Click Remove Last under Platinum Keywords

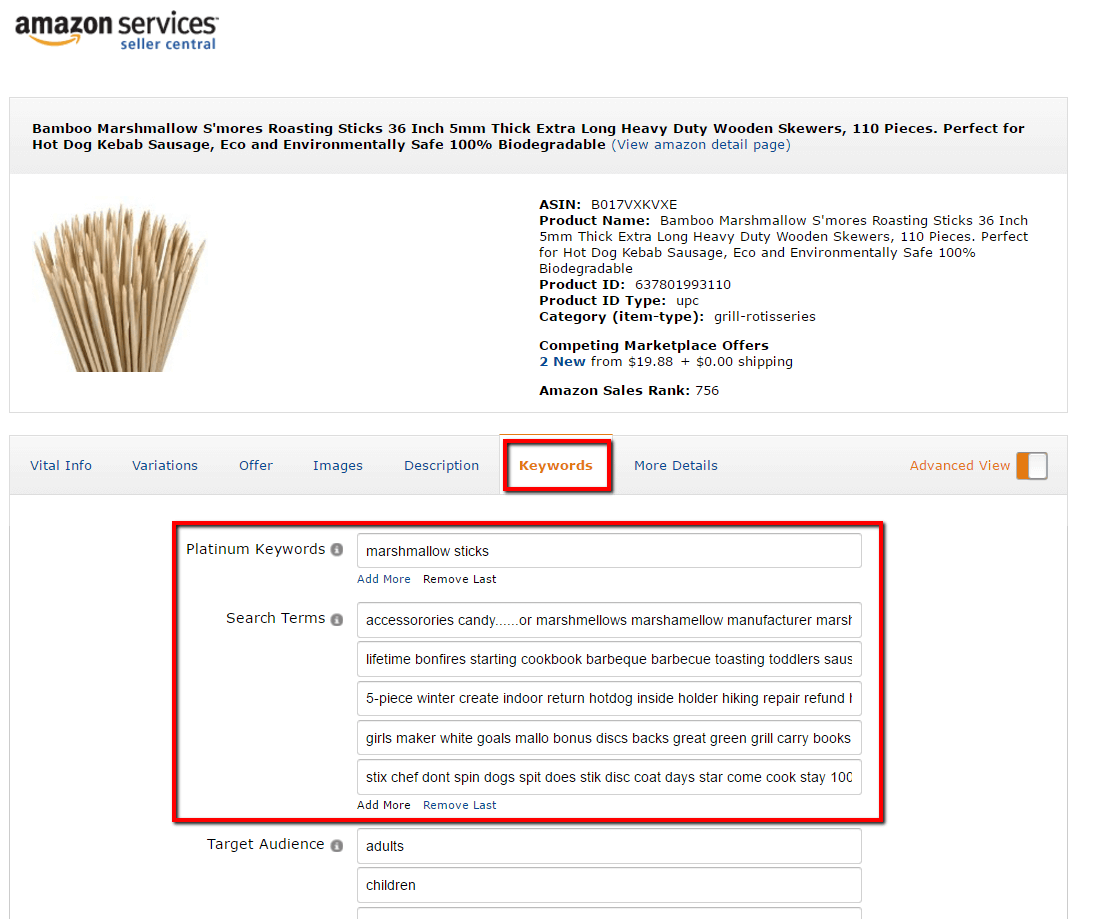pos(459,579)
